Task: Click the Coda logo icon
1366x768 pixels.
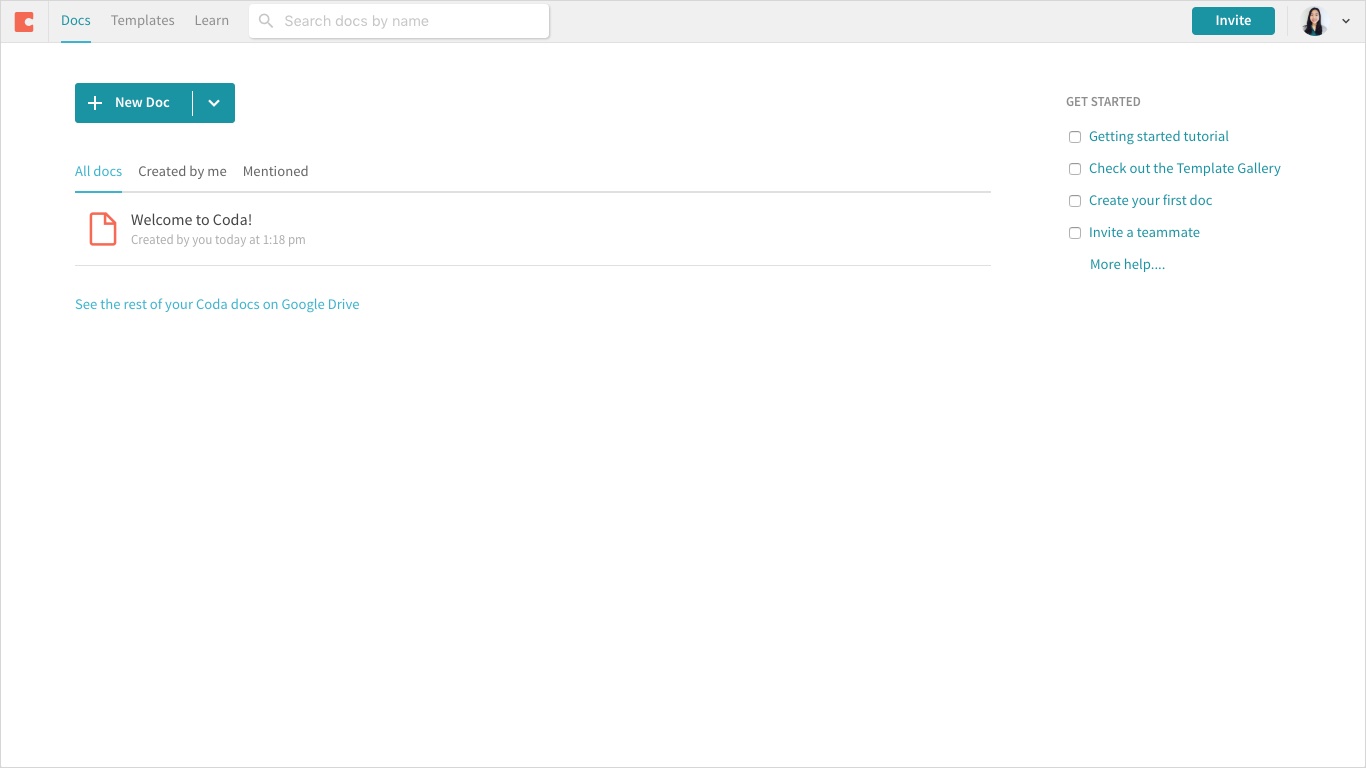Action: point(24,21)
